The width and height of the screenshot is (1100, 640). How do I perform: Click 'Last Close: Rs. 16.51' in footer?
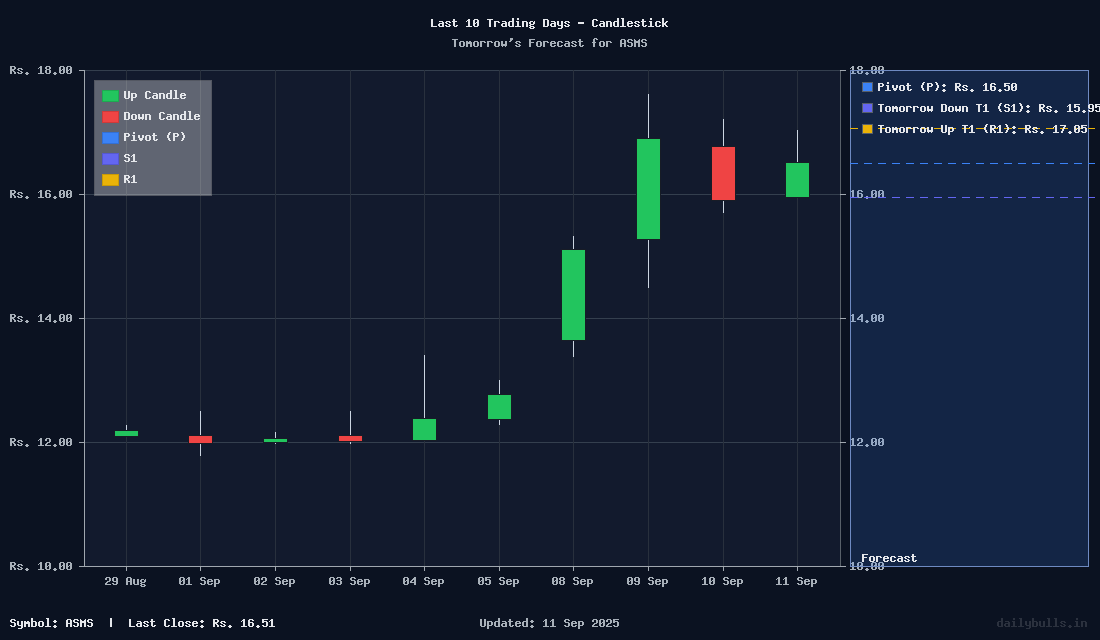pyautogui.click(x=201, y=623)
